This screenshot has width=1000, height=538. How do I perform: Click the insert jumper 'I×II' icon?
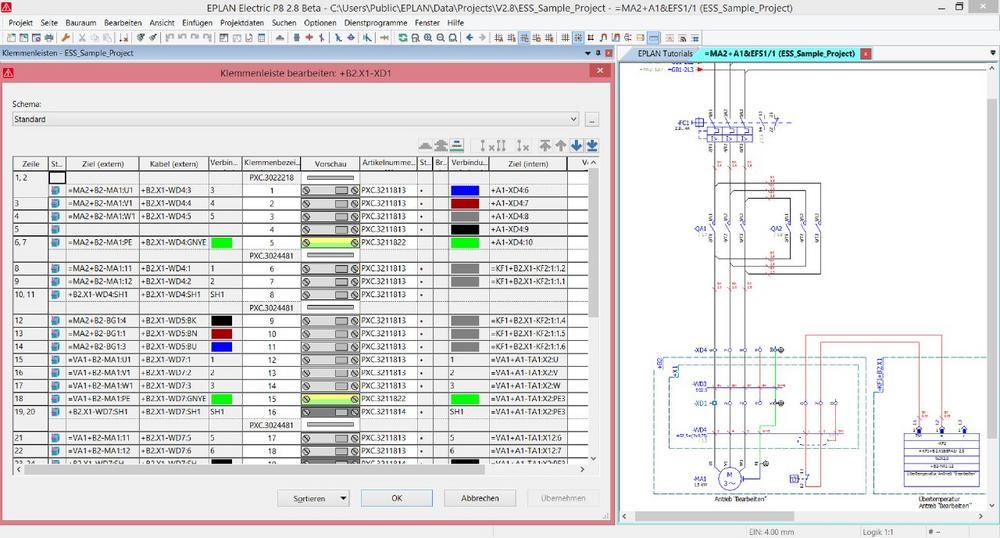coord(492,145)
